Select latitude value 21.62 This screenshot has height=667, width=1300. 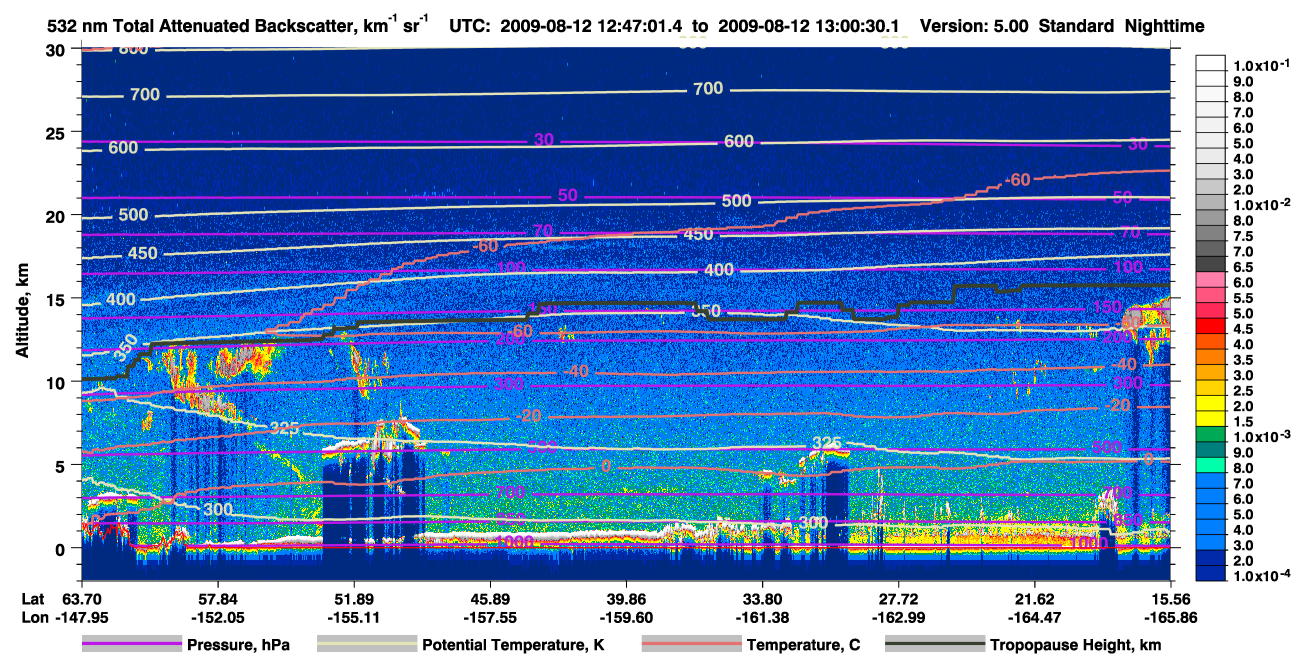[1035, 597]
